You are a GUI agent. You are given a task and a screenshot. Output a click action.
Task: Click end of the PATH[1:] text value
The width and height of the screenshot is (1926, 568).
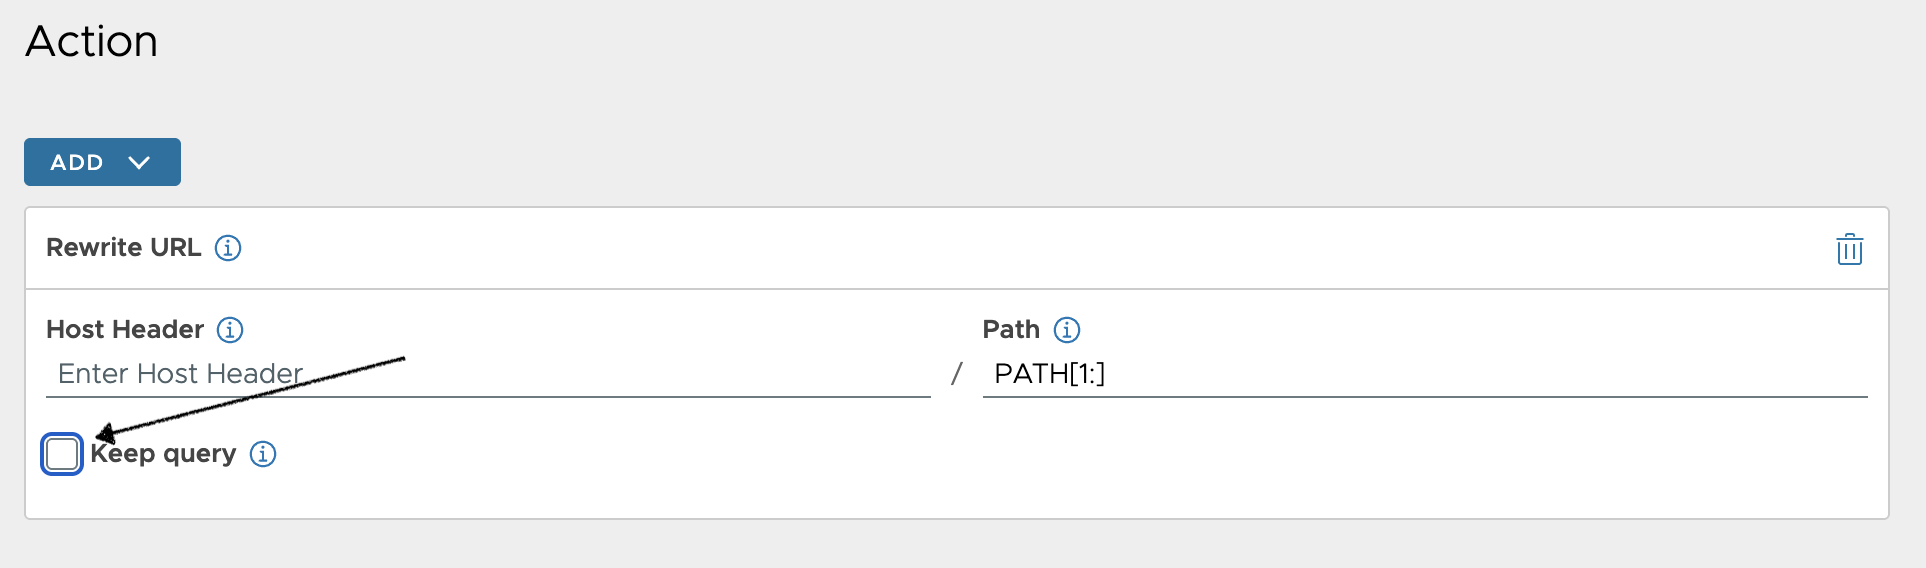point(1105,374)
